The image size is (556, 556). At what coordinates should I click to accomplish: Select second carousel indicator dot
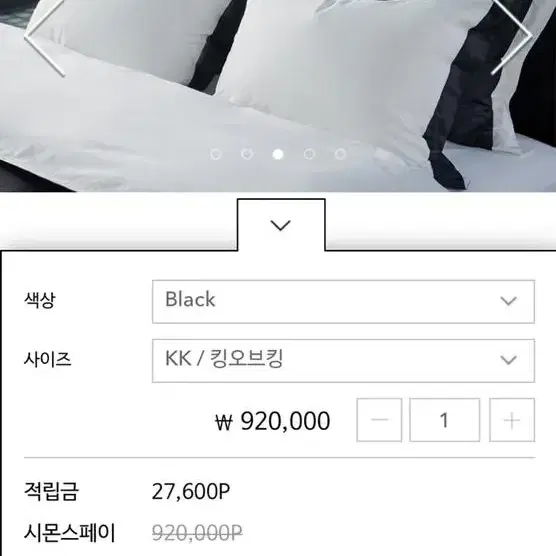tap(247, 154)
